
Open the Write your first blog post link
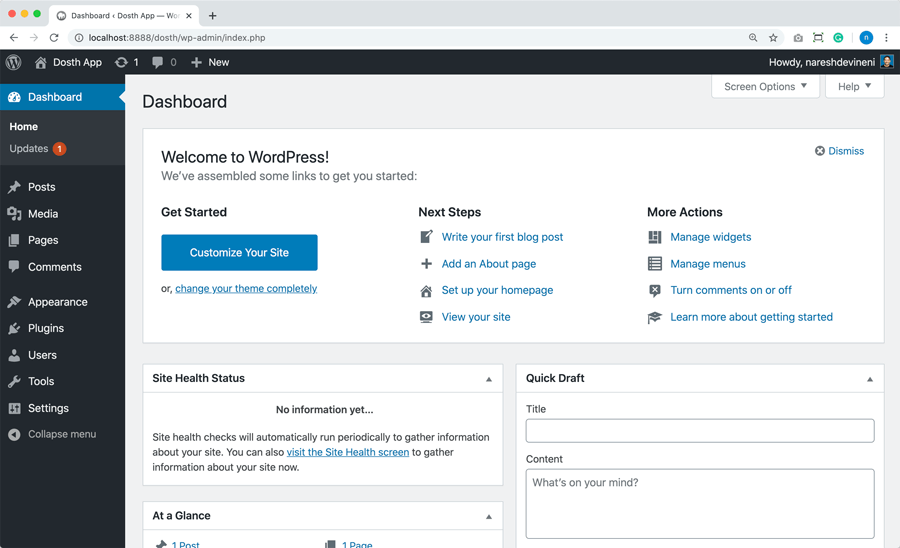[502, 237]
